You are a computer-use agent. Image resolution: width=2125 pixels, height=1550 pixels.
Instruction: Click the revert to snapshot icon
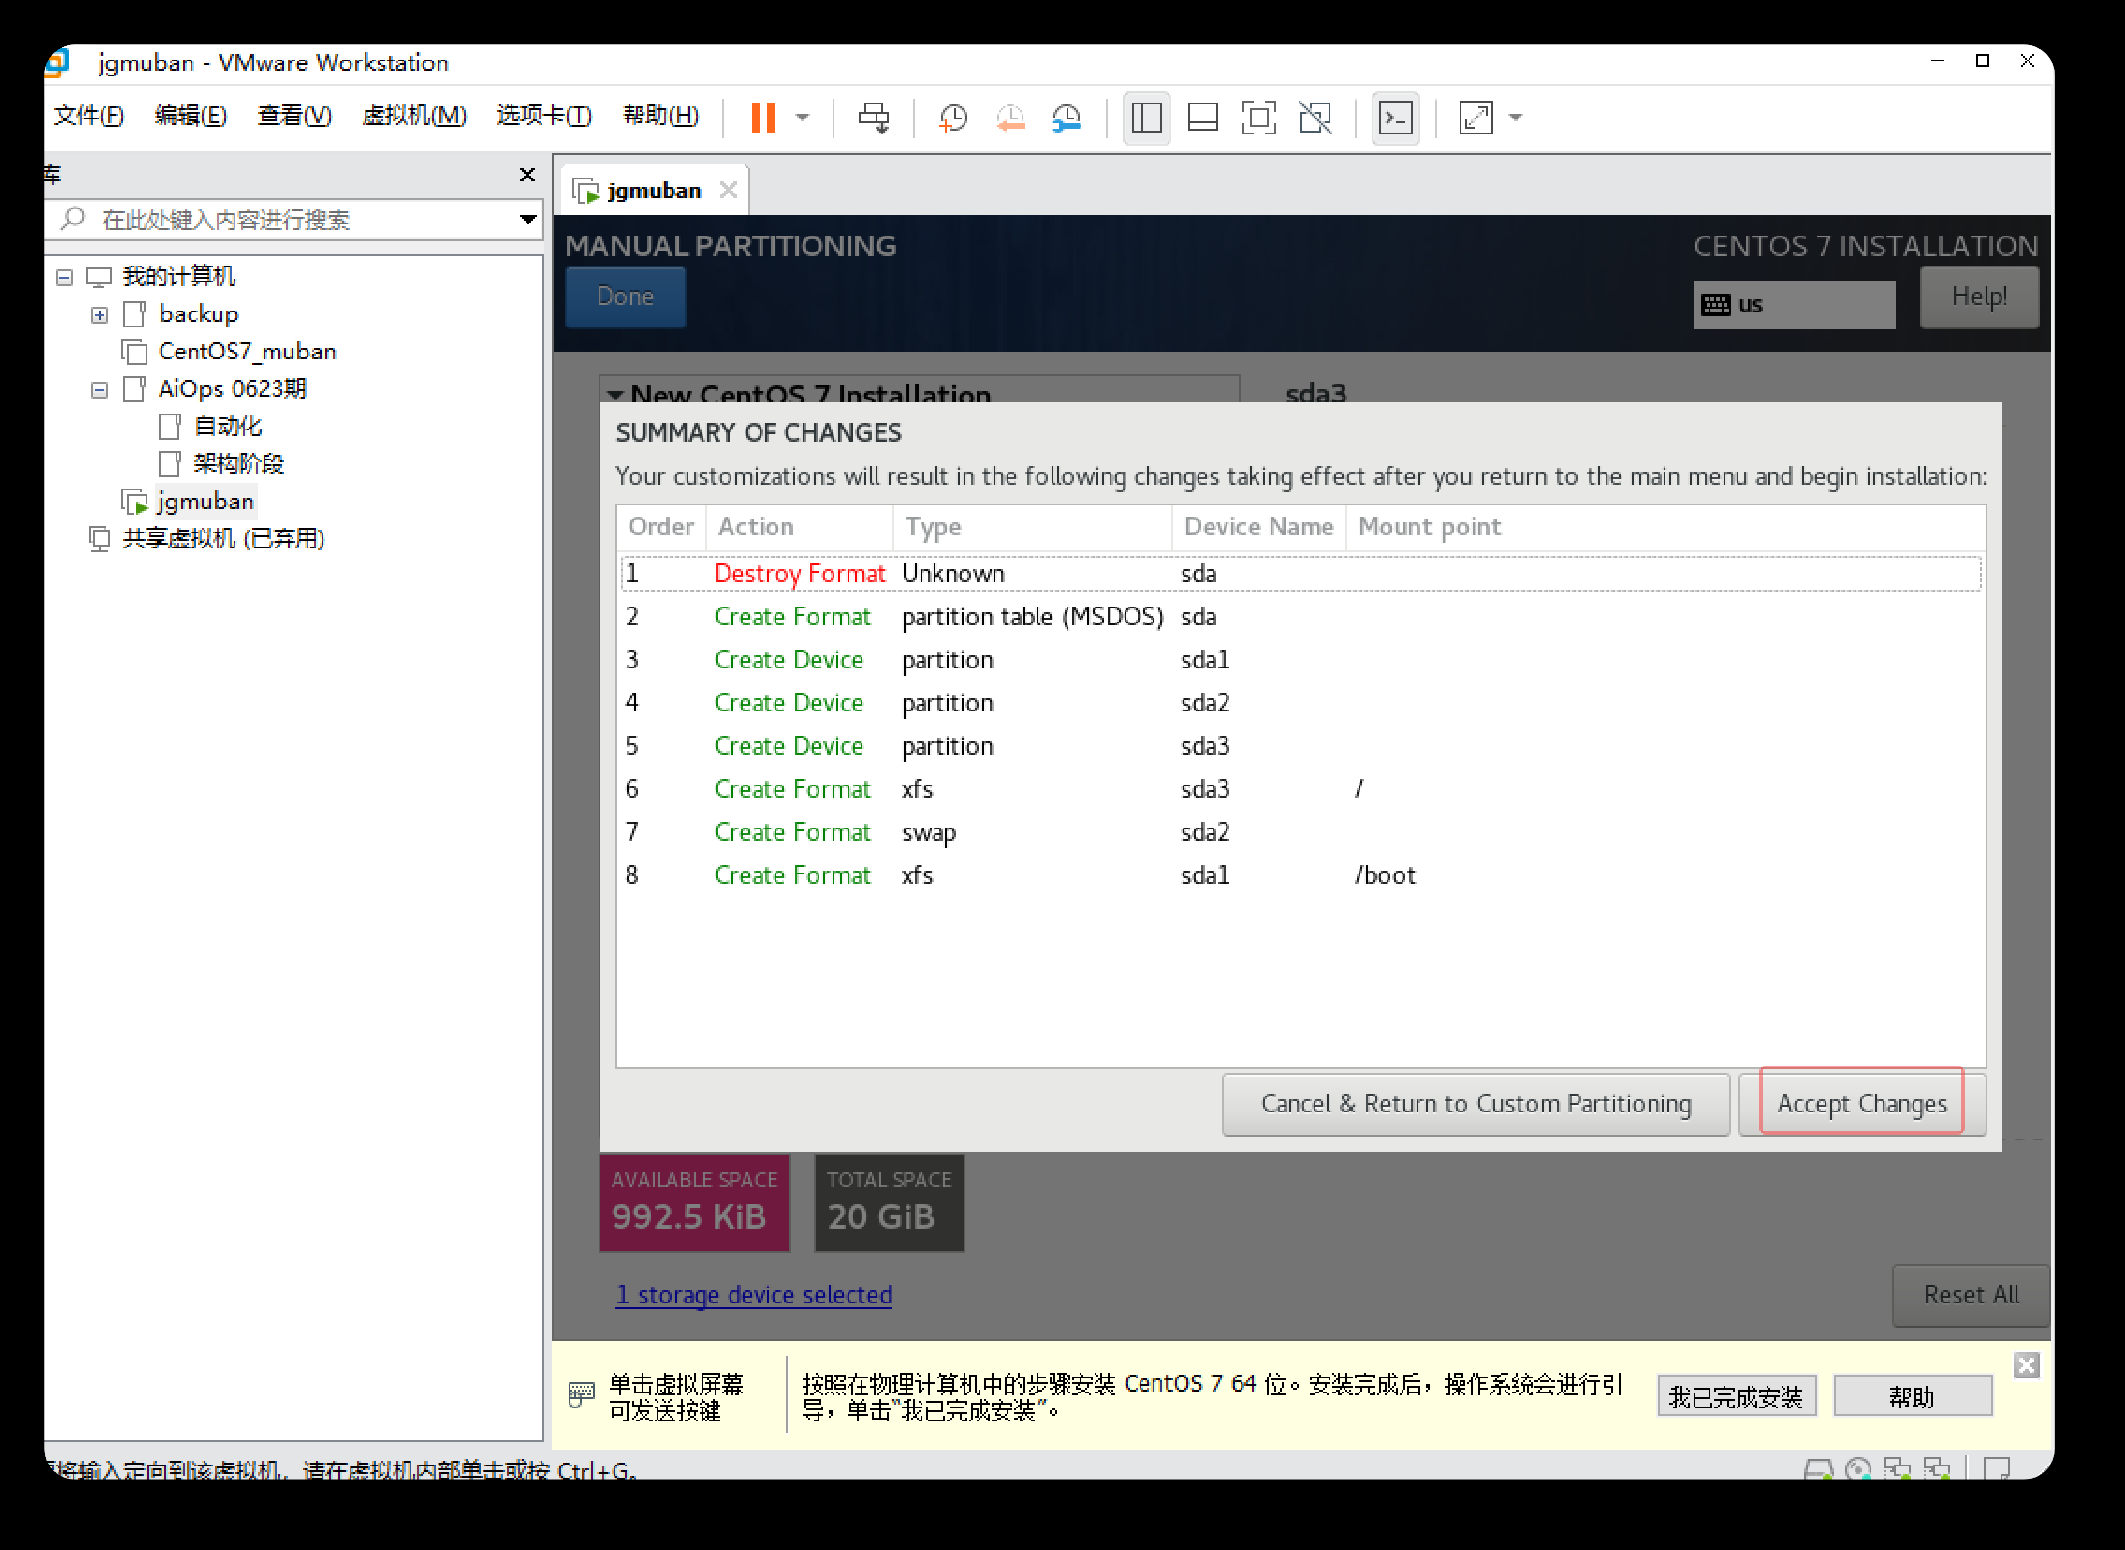point(1010,117)
